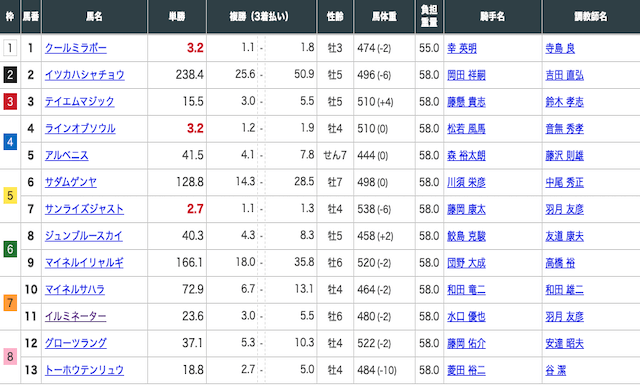Open horse link サダムゲンヤ
Viewport: 640px width, 385px height.
click(71, 182)
